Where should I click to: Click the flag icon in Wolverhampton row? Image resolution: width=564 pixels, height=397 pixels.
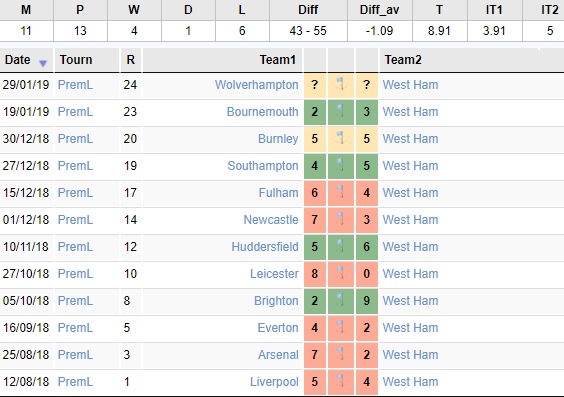(341, 85)
